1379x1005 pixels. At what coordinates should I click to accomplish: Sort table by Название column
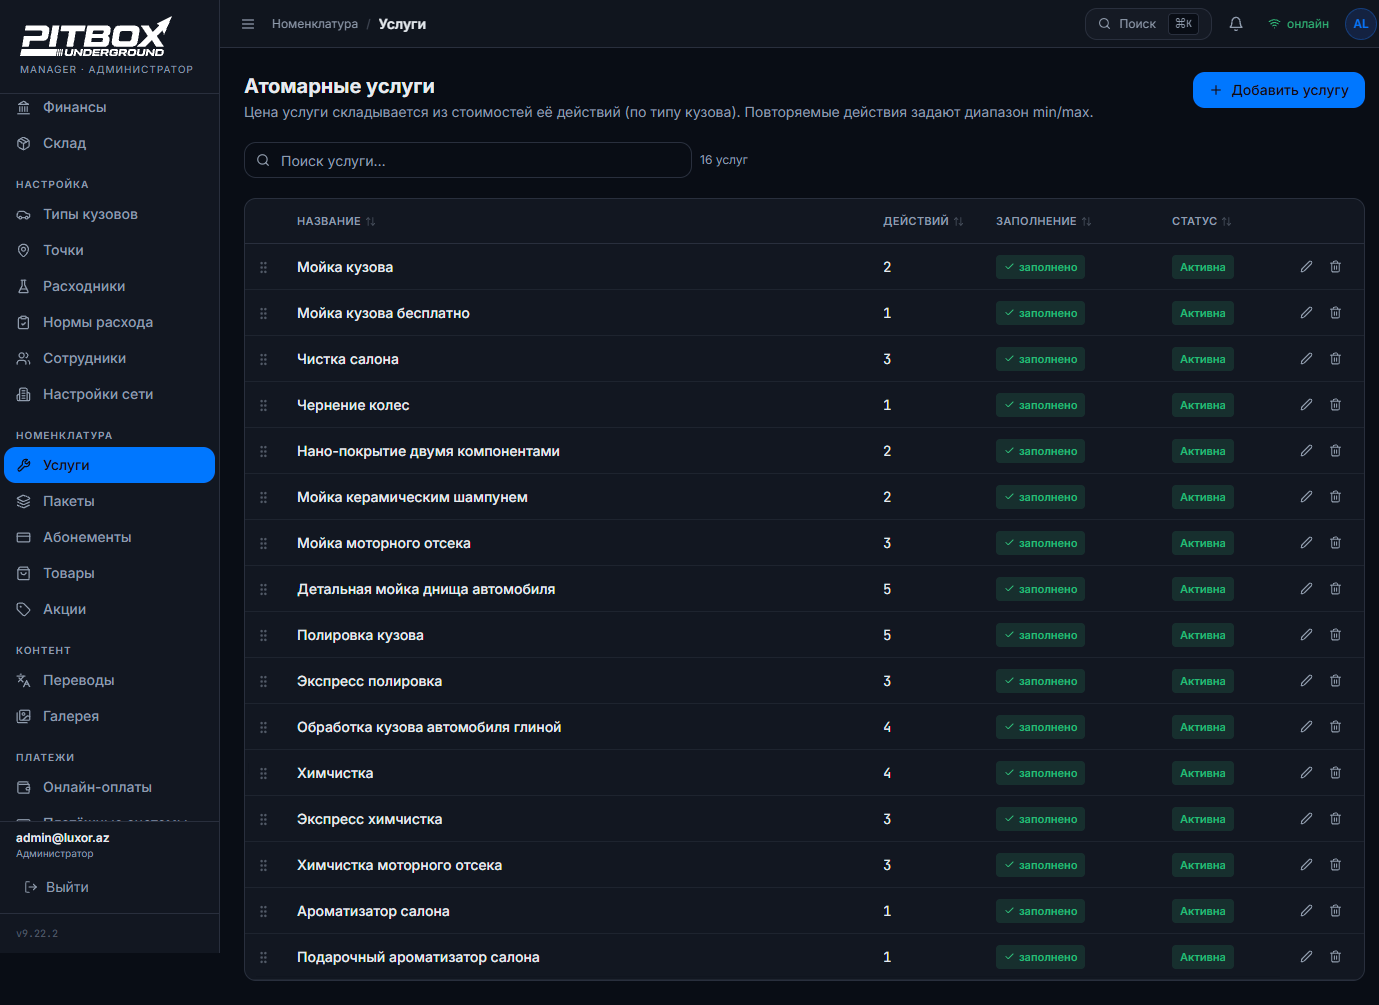pos(336,221)
